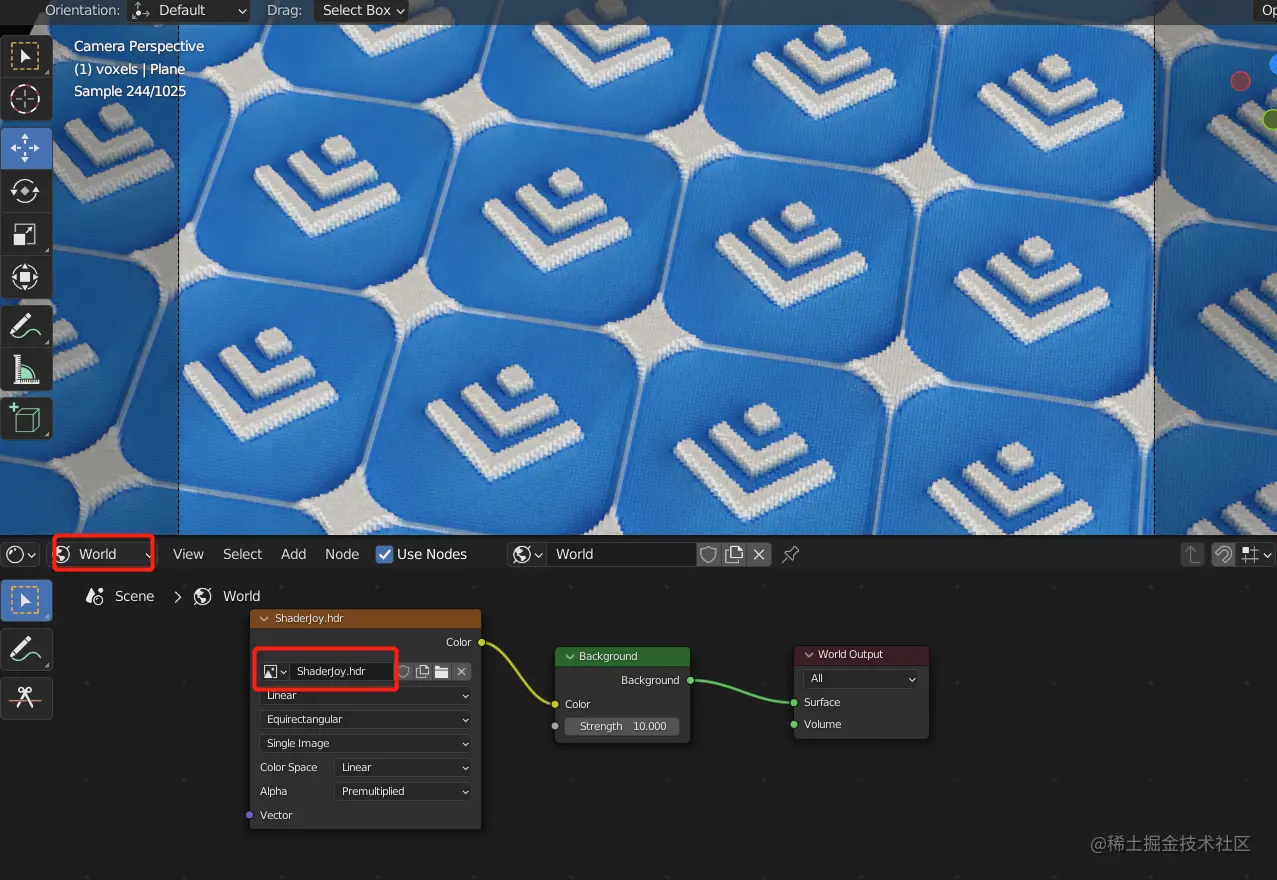Open the World shader type dropdown

coord(103,554)
